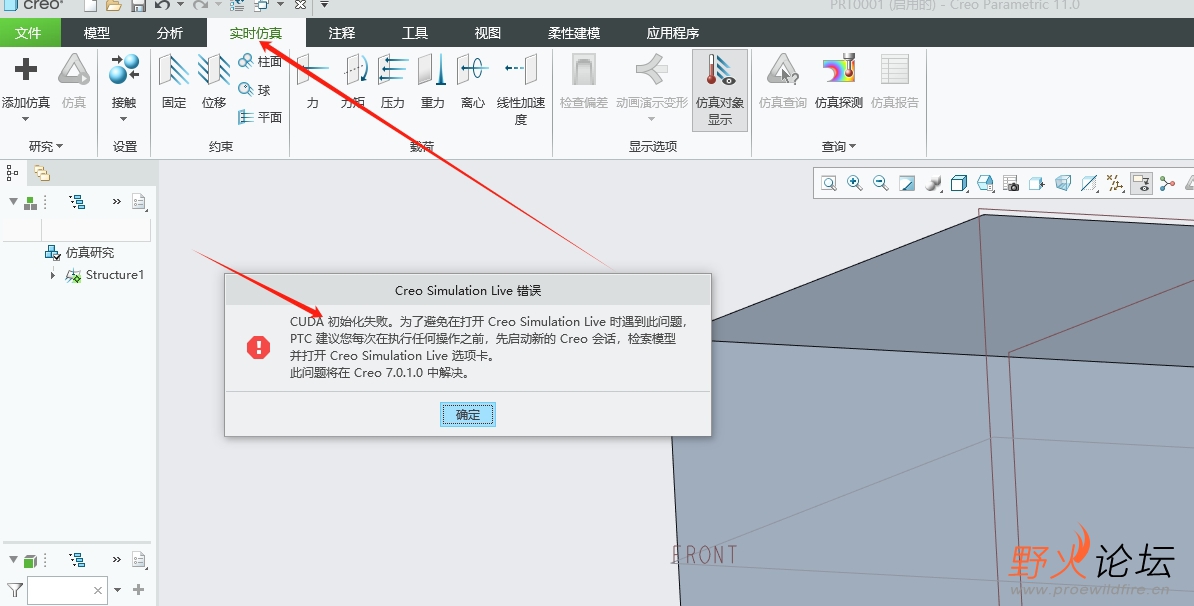
Task: Click the 仿真查询 query icon
Action: pos(783,69)
